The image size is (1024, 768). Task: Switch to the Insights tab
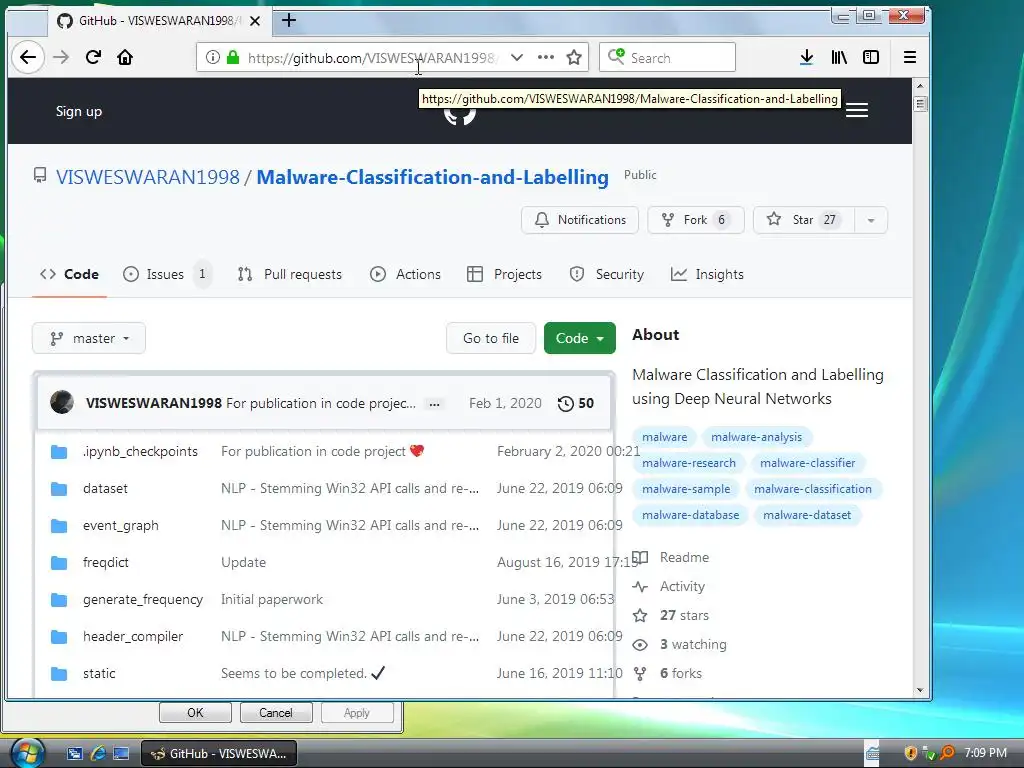(x=707, y=274)
